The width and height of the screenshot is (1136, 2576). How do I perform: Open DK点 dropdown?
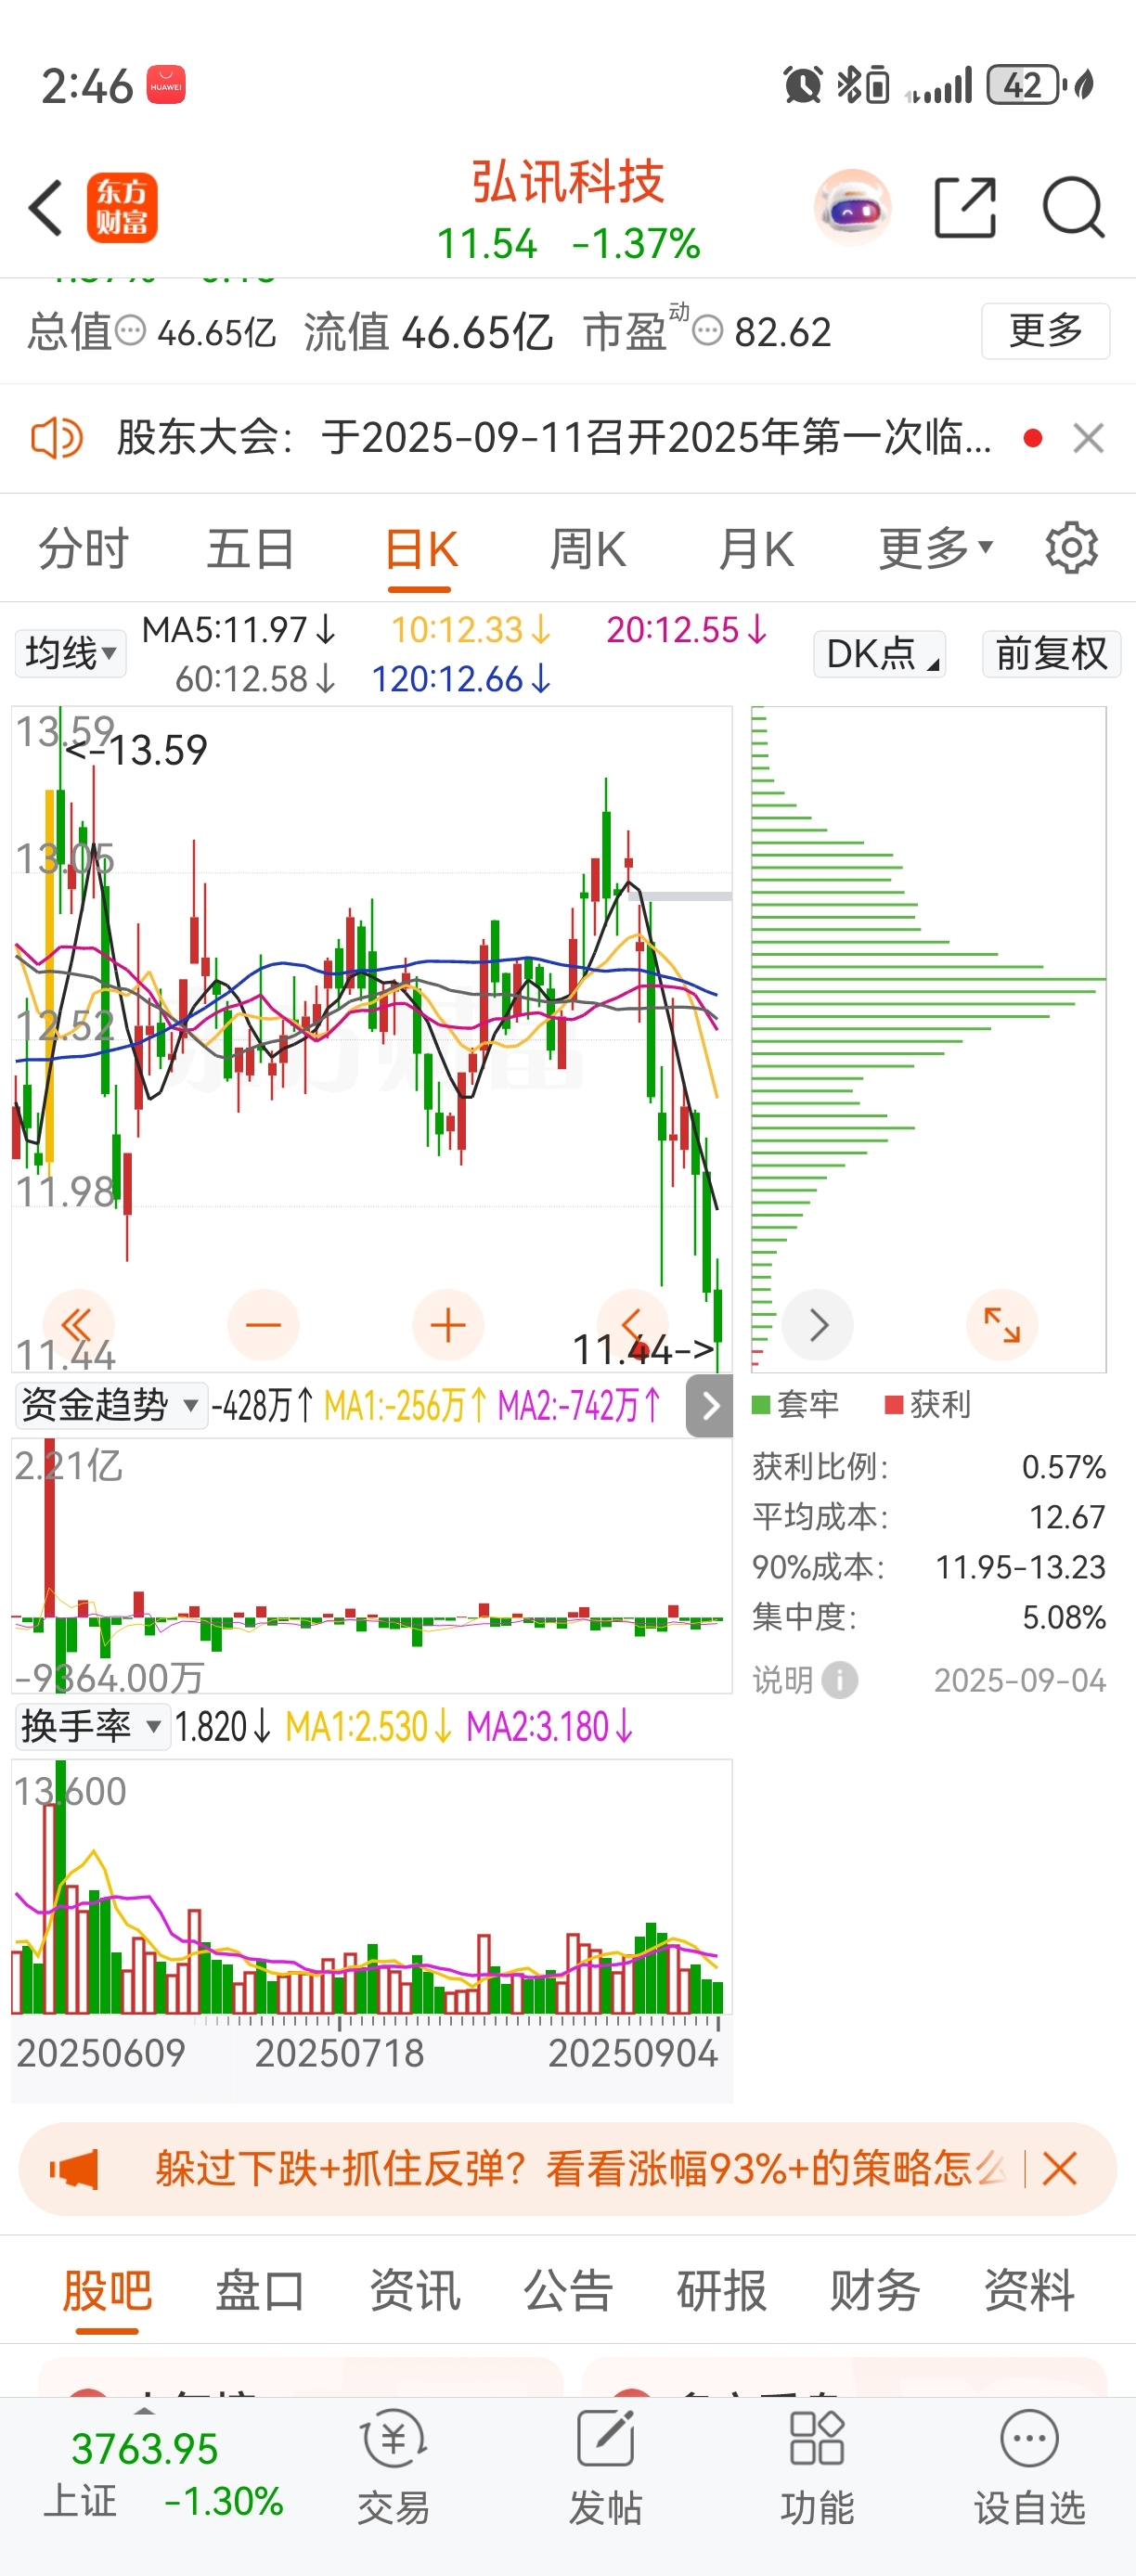click(x=879, y=654)
